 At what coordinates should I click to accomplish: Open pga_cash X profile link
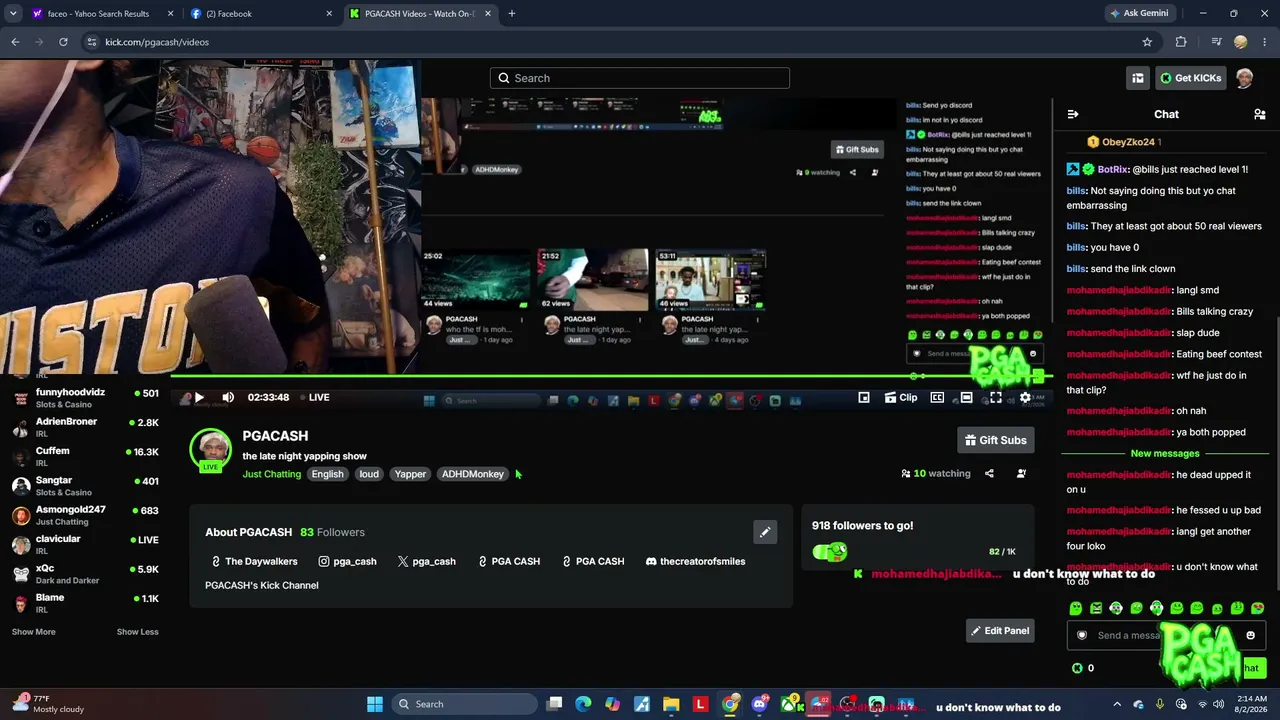427,562
